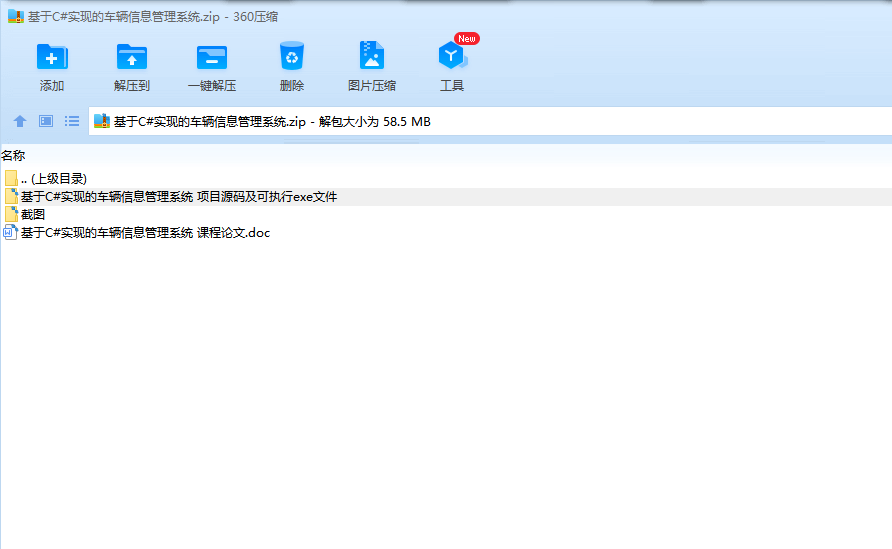
Task: Click the 删除 (Delete) trash icon
Action: pos(292,56)
